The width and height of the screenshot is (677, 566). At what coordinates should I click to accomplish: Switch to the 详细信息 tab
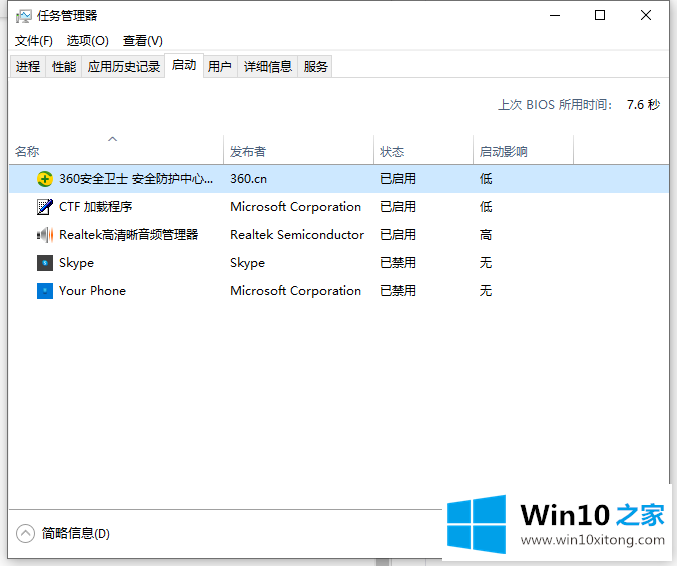point(268,66)
